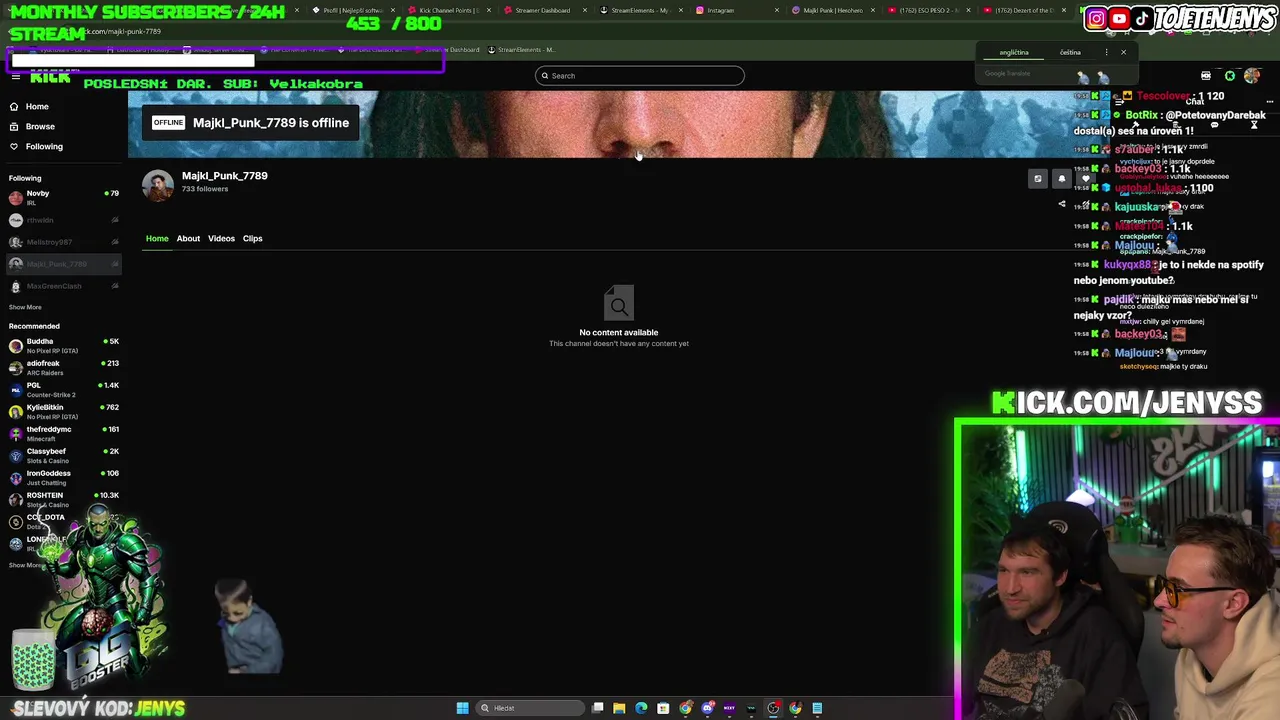Expand Following list with Show More
The height and width of the screenshot is (720, 1280).
point(25,307)
